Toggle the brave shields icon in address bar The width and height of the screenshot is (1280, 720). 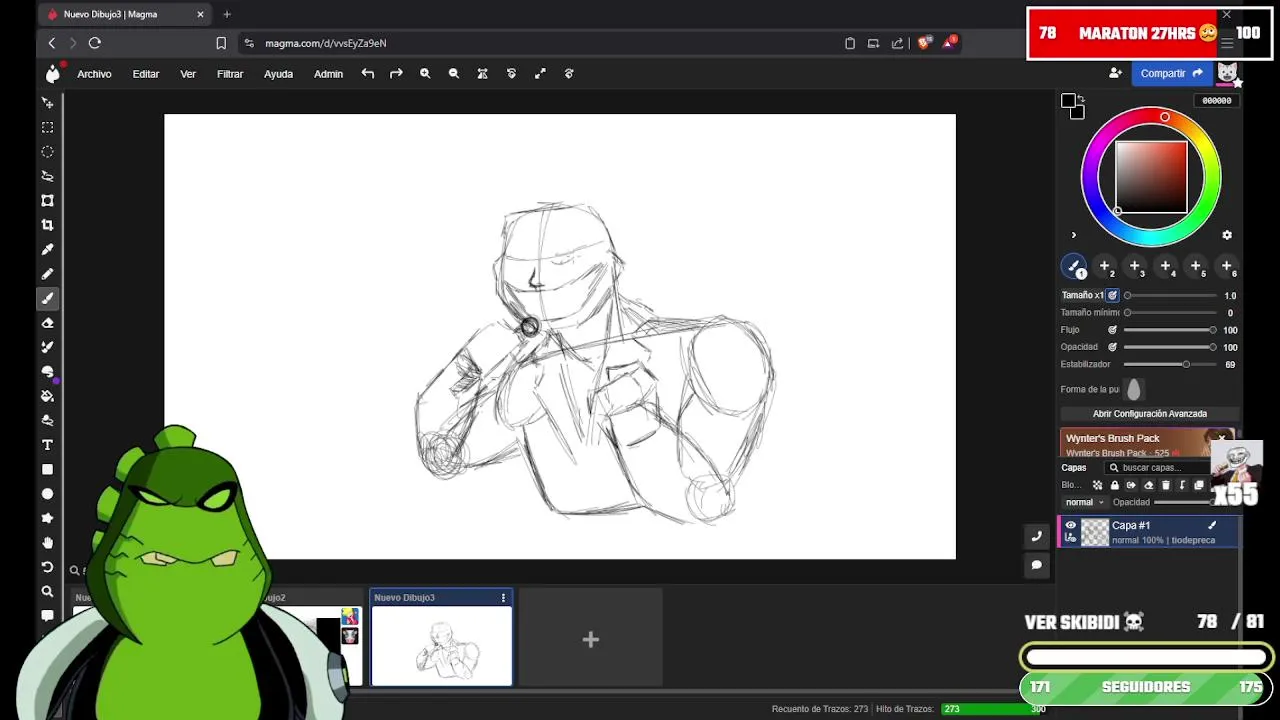[x=923, y=43]
